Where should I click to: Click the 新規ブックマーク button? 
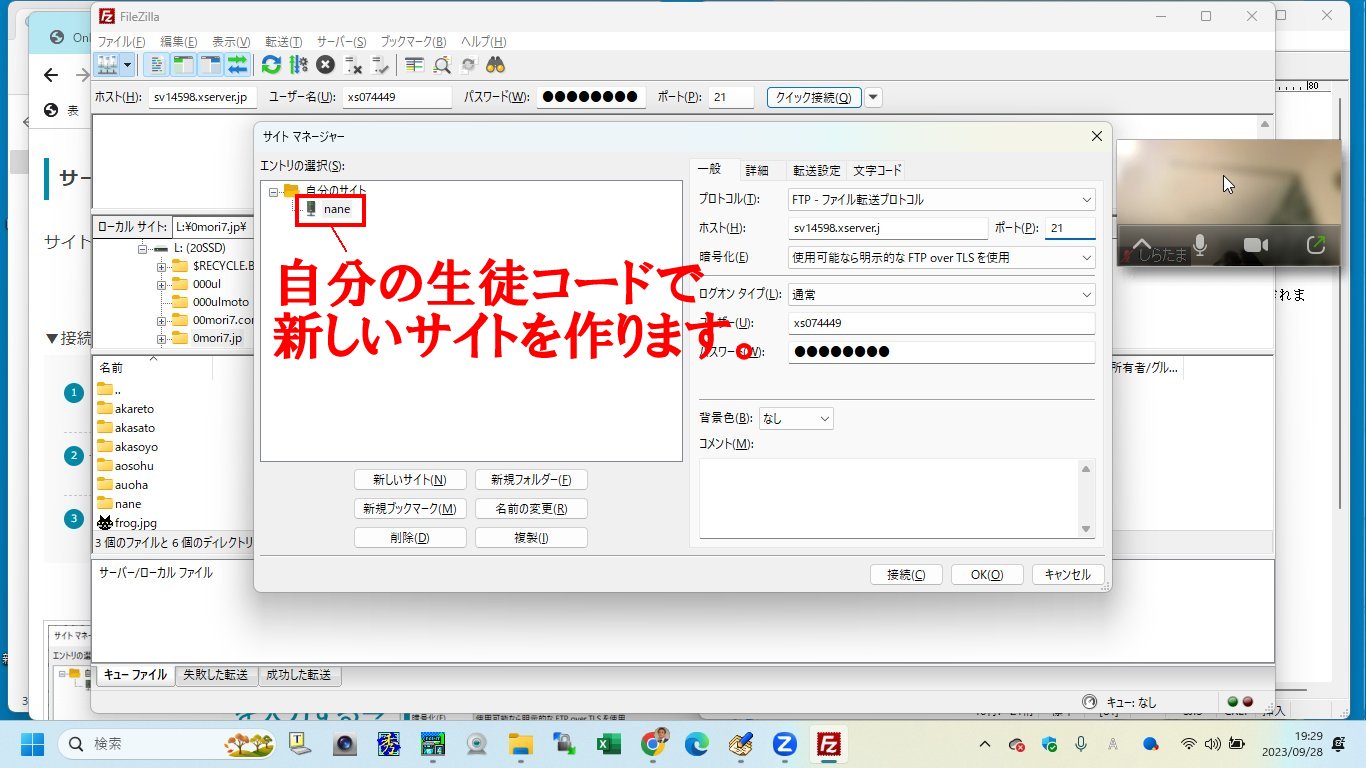(410, 509)
